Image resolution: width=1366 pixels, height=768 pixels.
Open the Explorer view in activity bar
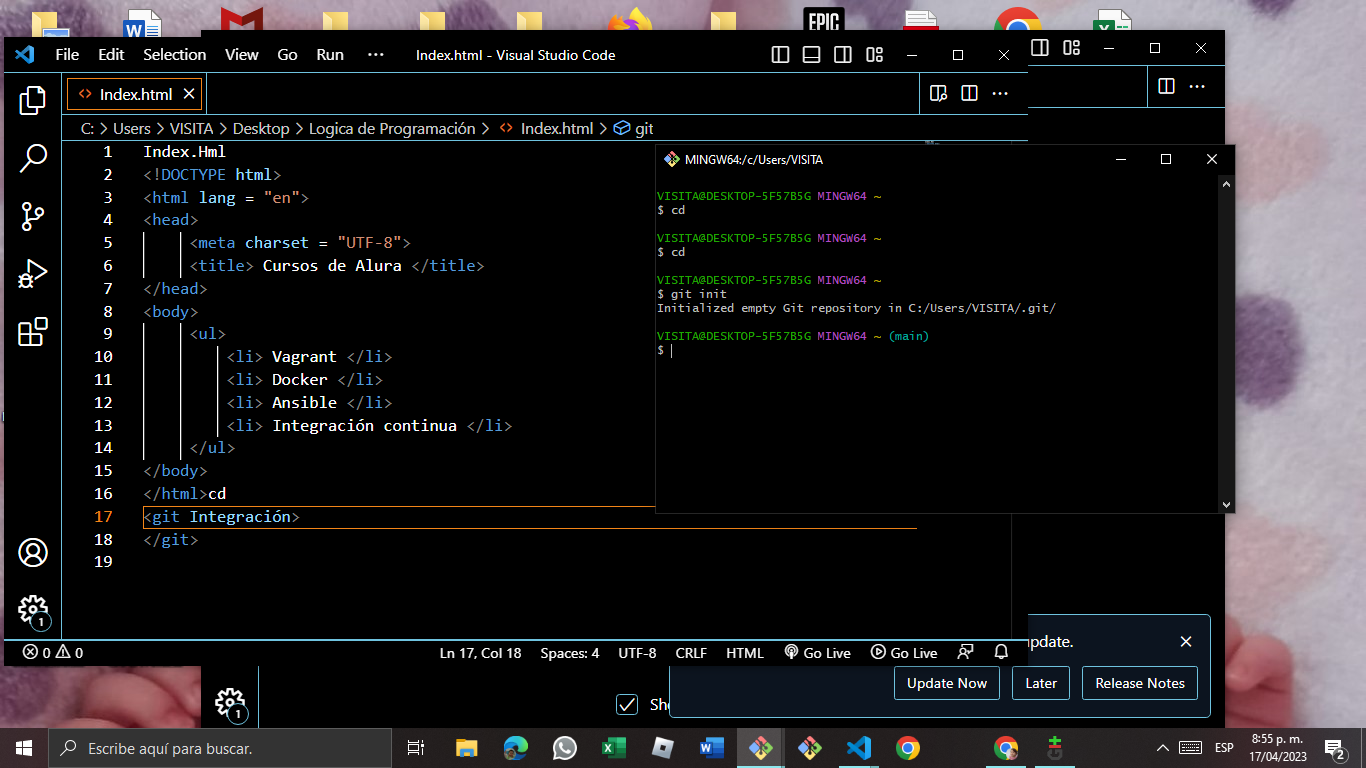[x=33, y=99]
